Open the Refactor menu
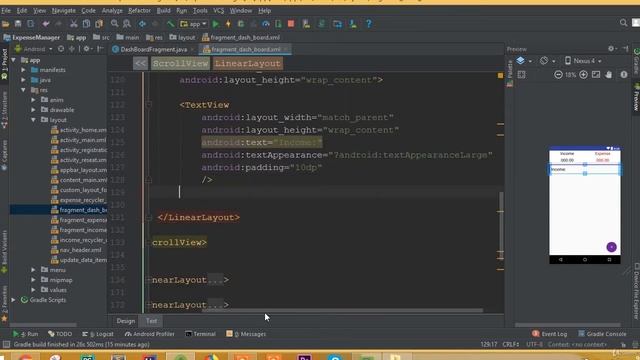This screenshot has width=640, height=360. (139, 11)
